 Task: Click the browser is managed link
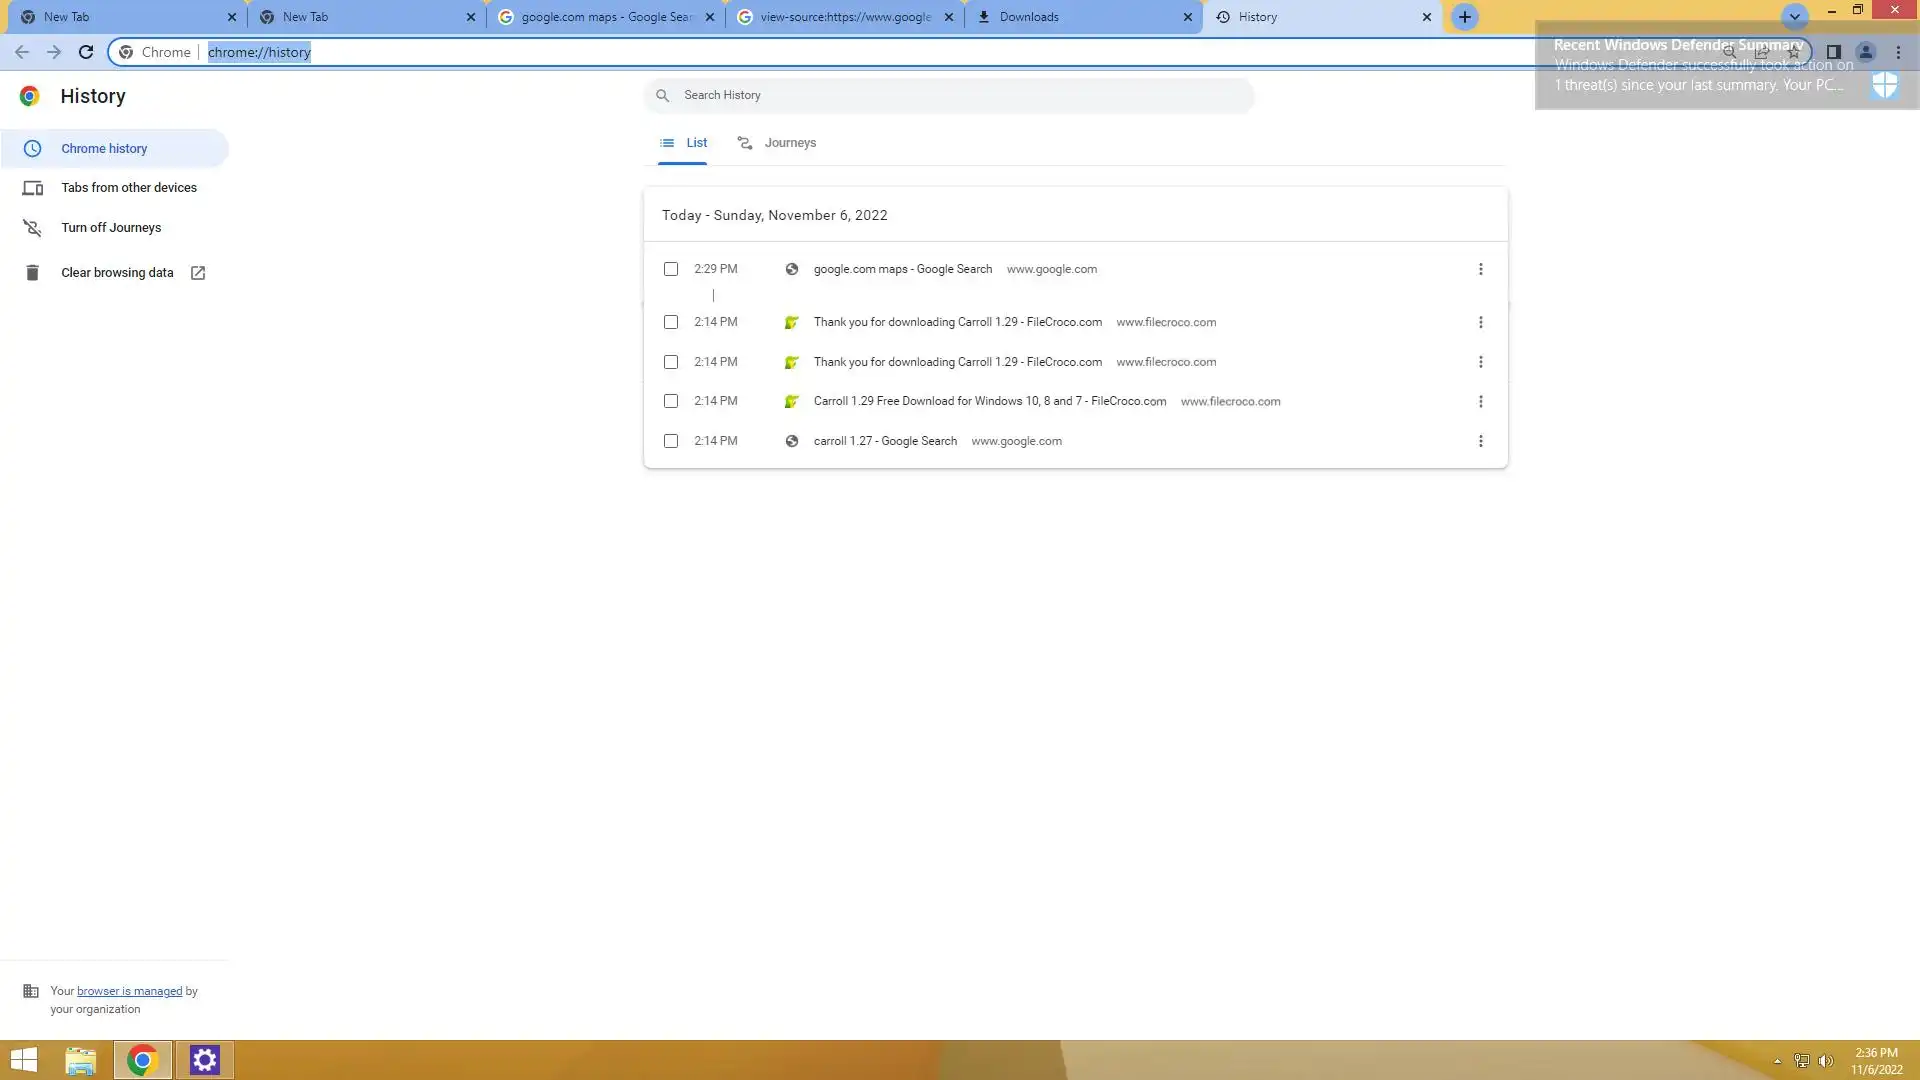[x=129, y=991]
